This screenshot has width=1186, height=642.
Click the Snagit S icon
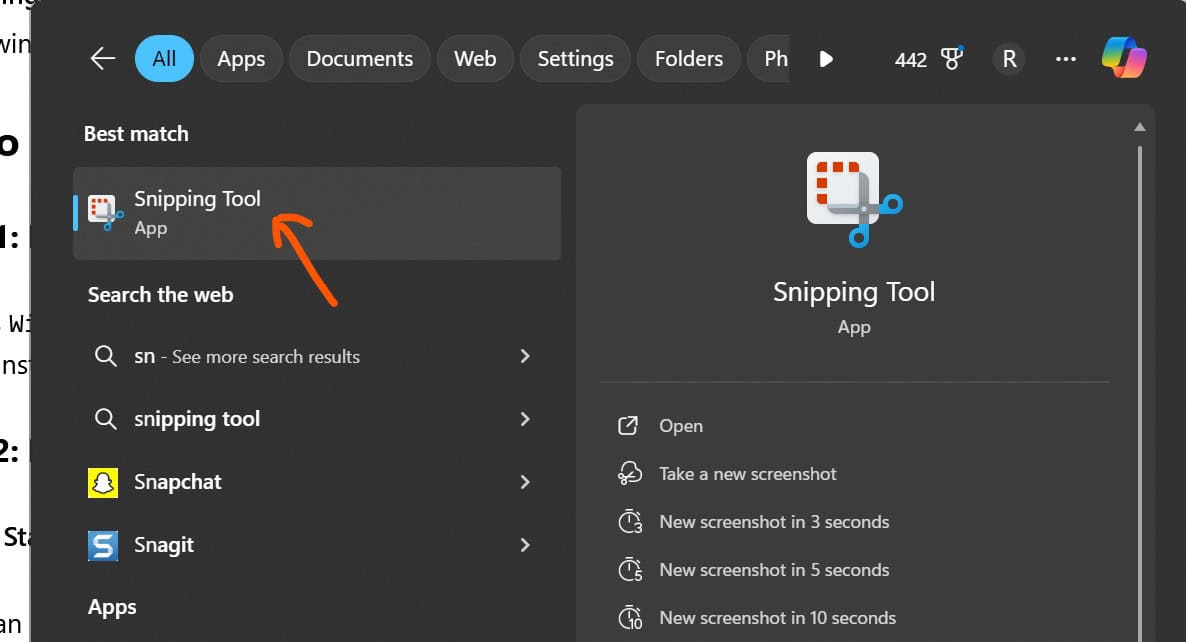(x=103, y=545)
